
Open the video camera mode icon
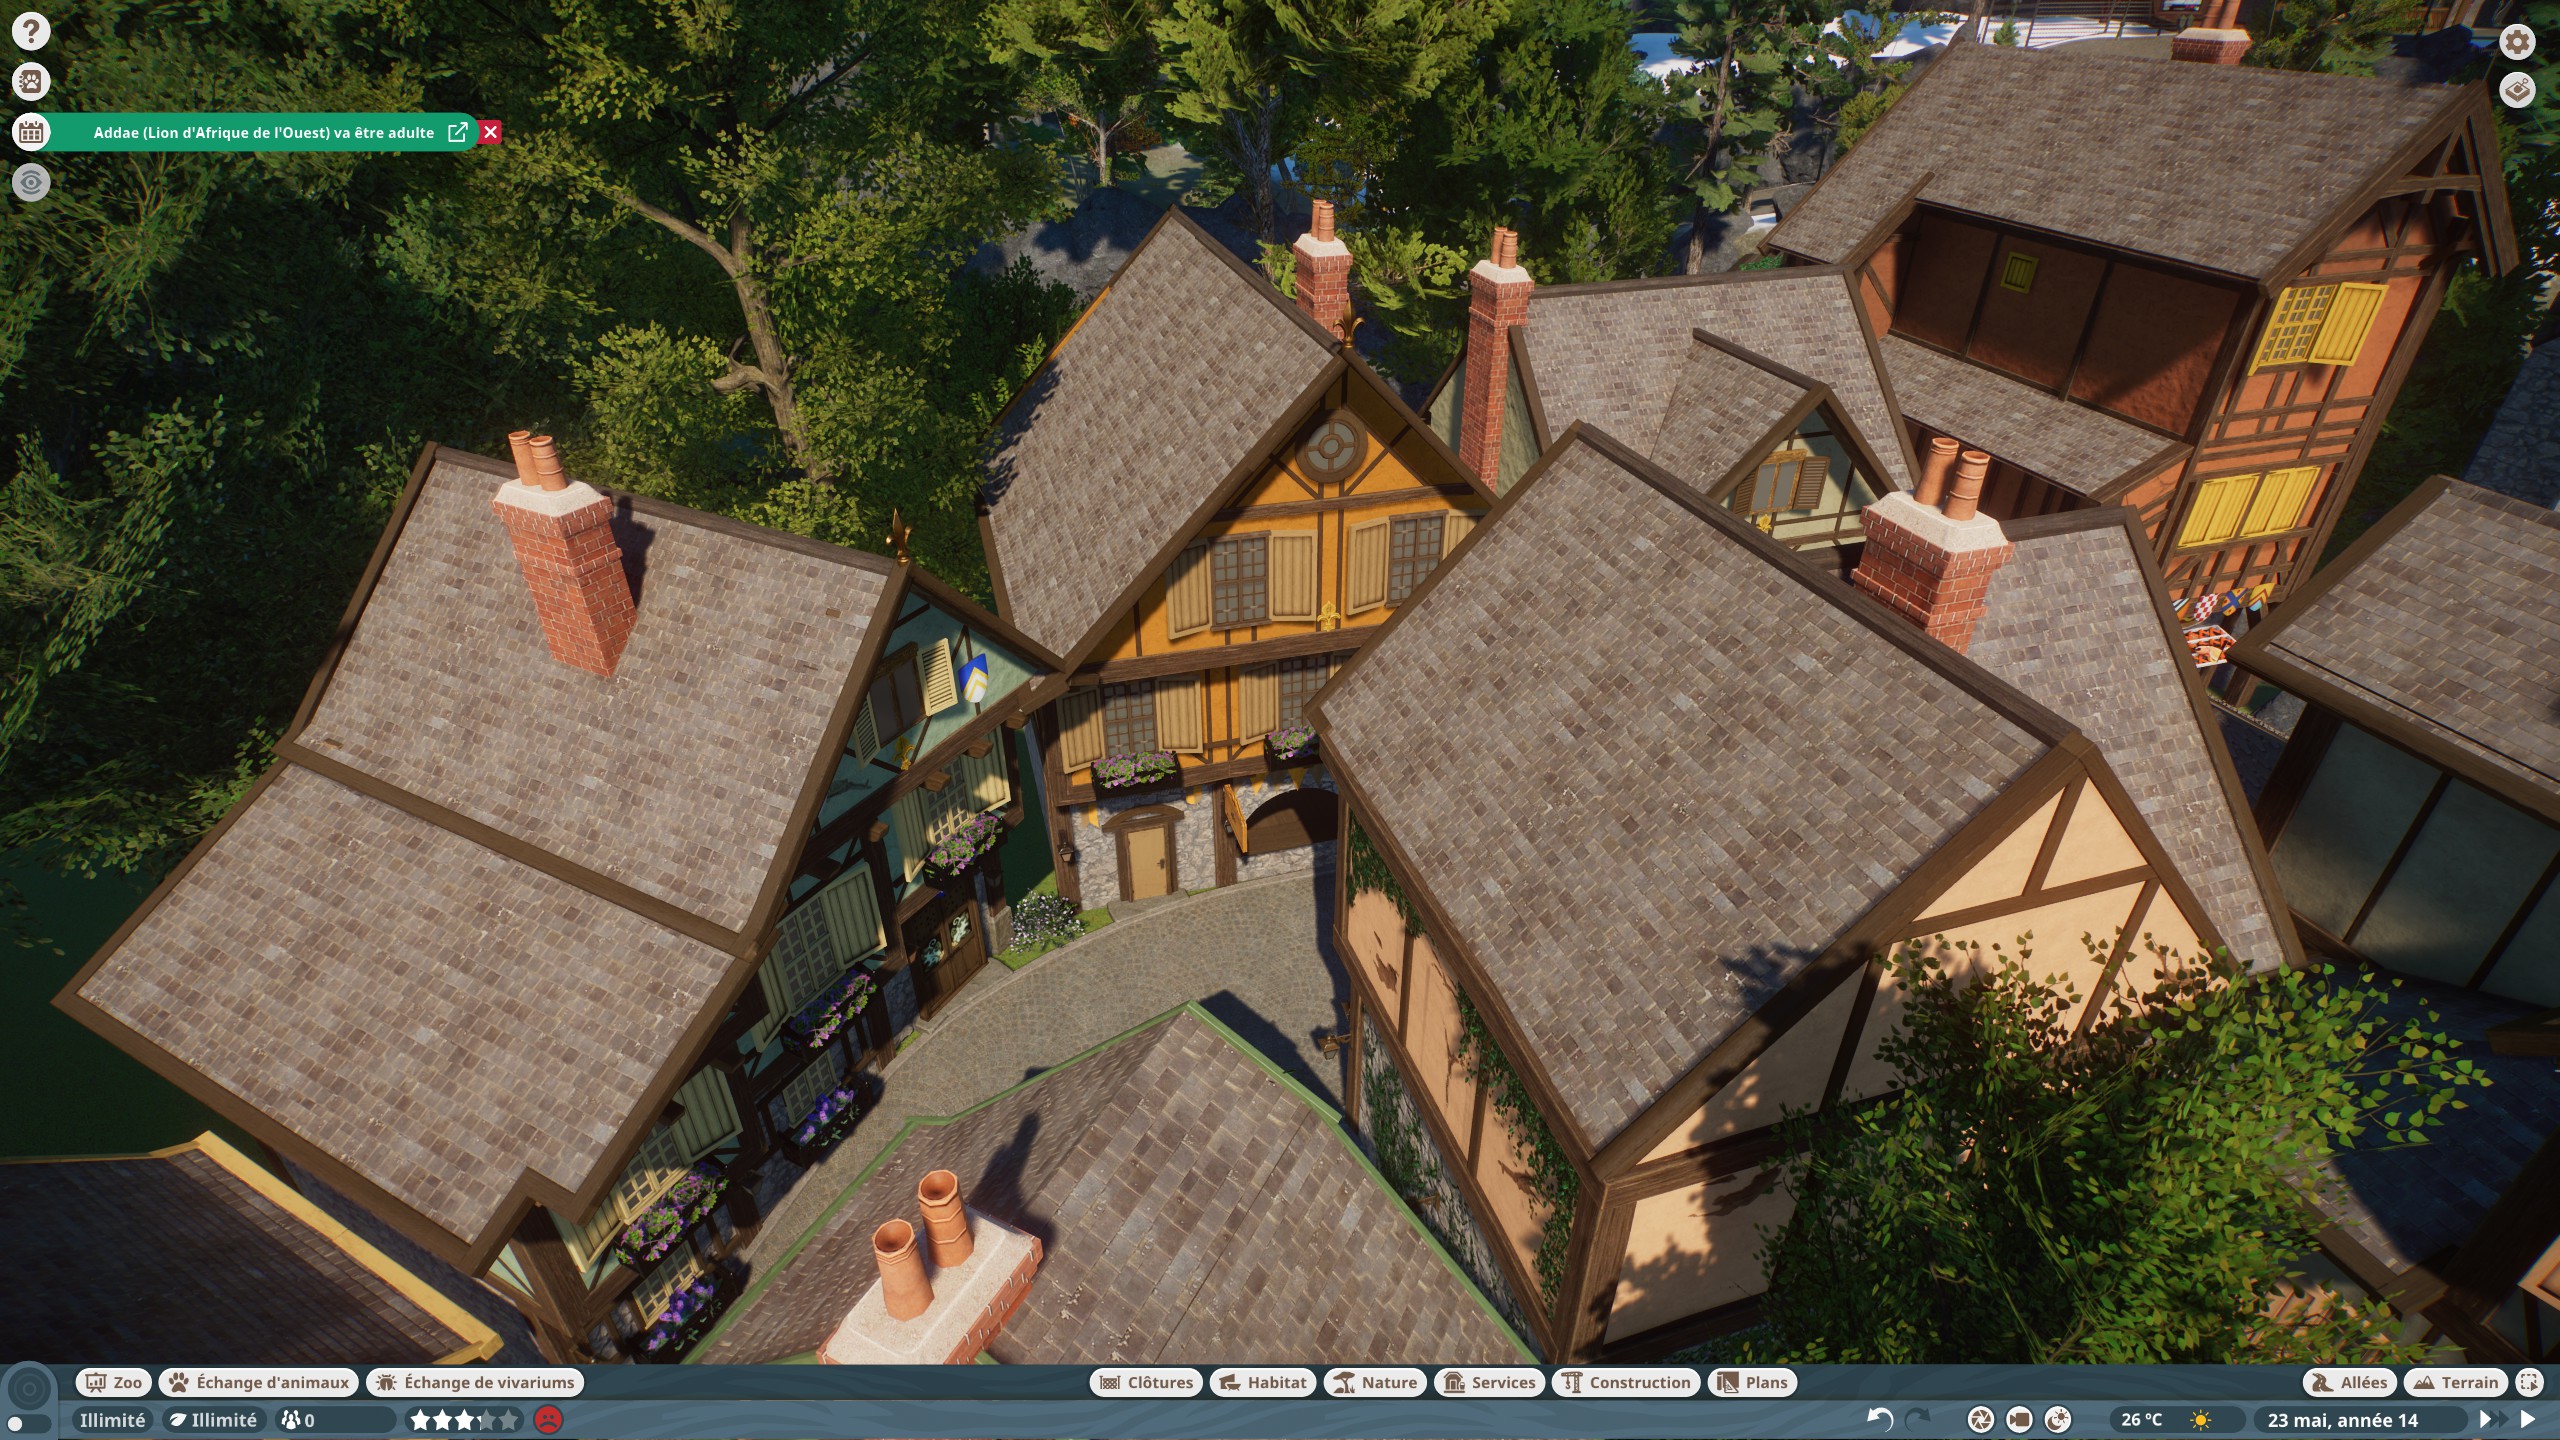(2019, 1419)
